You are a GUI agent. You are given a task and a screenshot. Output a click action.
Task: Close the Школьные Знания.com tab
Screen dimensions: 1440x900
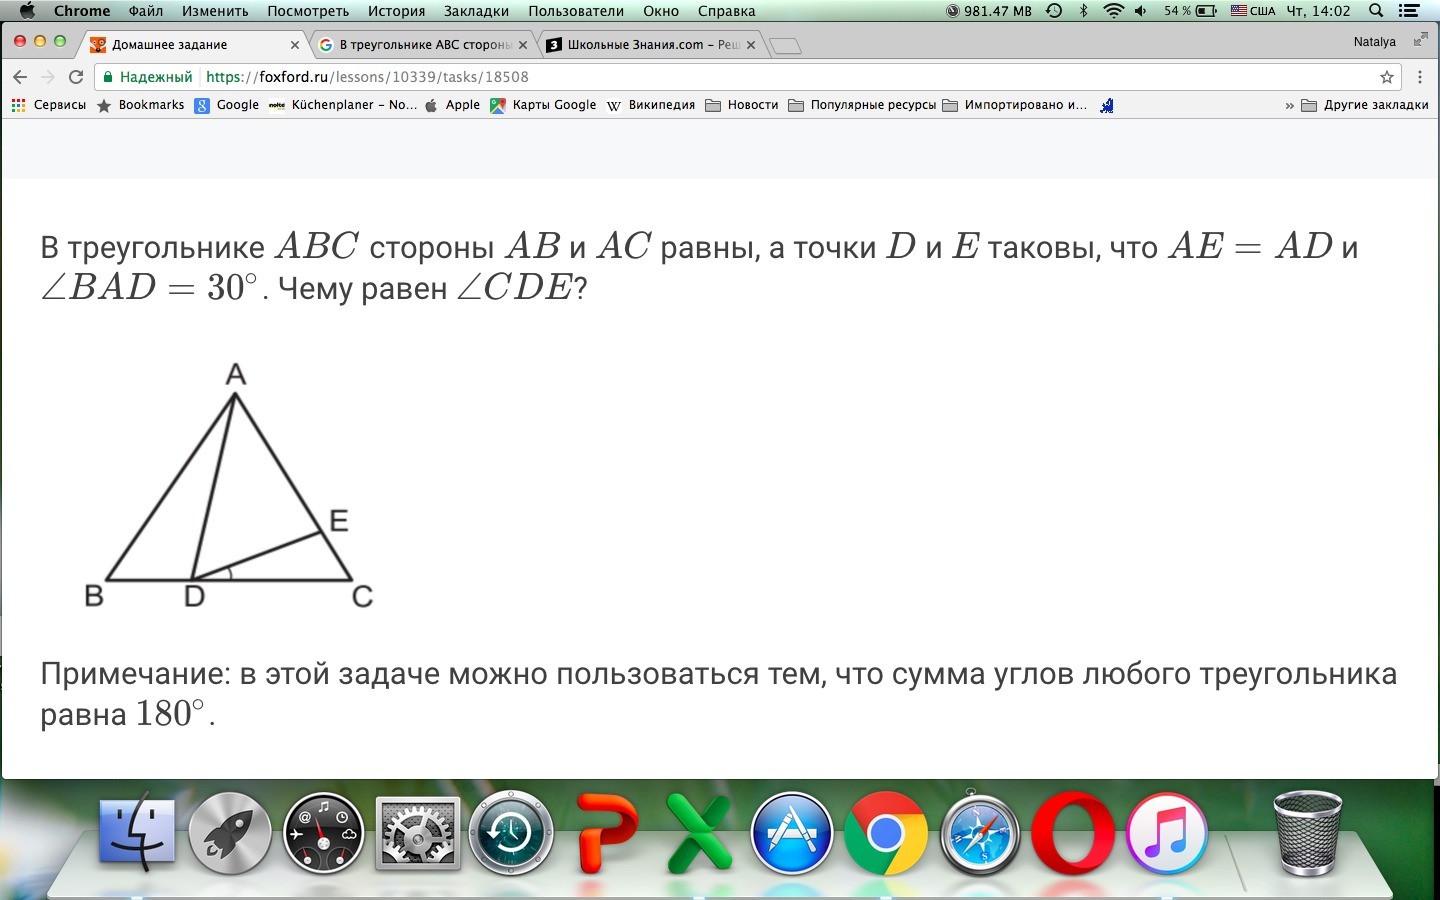point(751,45)
